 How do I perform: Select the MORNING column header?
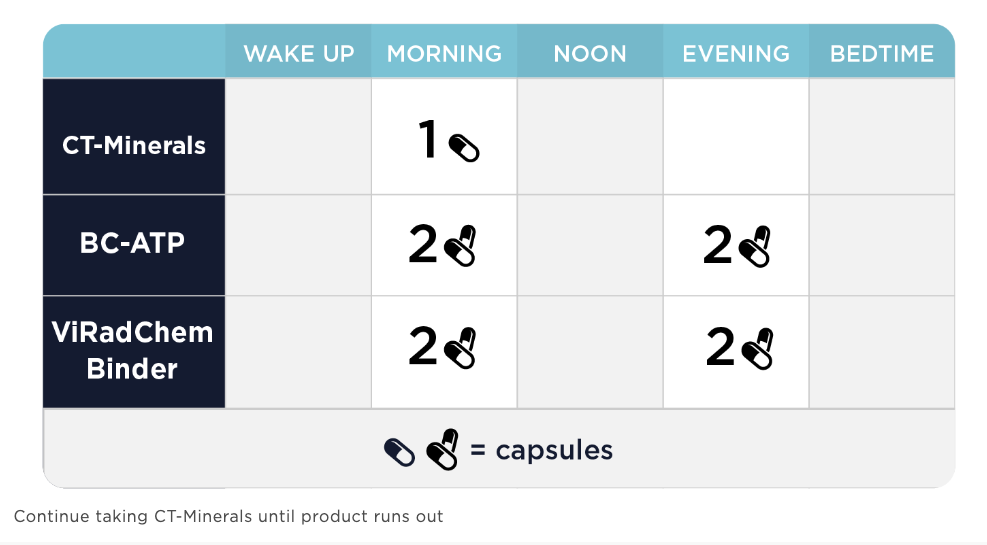coord(444,53)
